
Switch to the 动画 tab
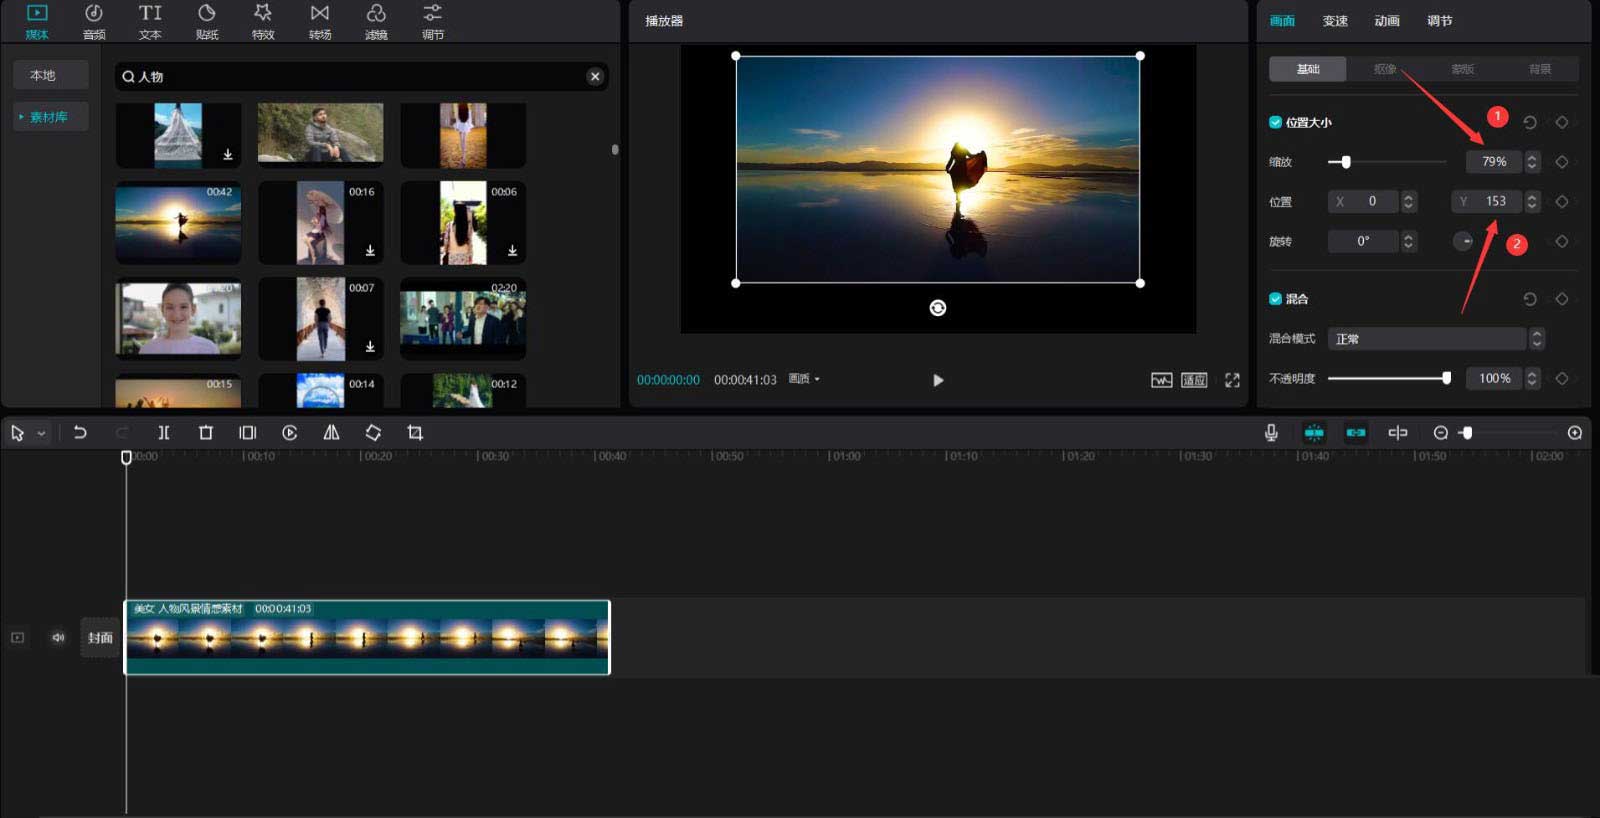[1387, 21]
